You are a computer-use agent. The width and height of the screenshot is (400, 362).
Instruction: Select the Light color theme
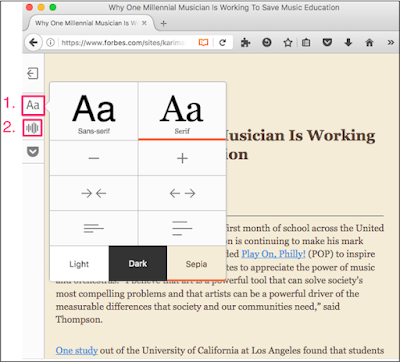pyautogui.click(x=79, y=264)
